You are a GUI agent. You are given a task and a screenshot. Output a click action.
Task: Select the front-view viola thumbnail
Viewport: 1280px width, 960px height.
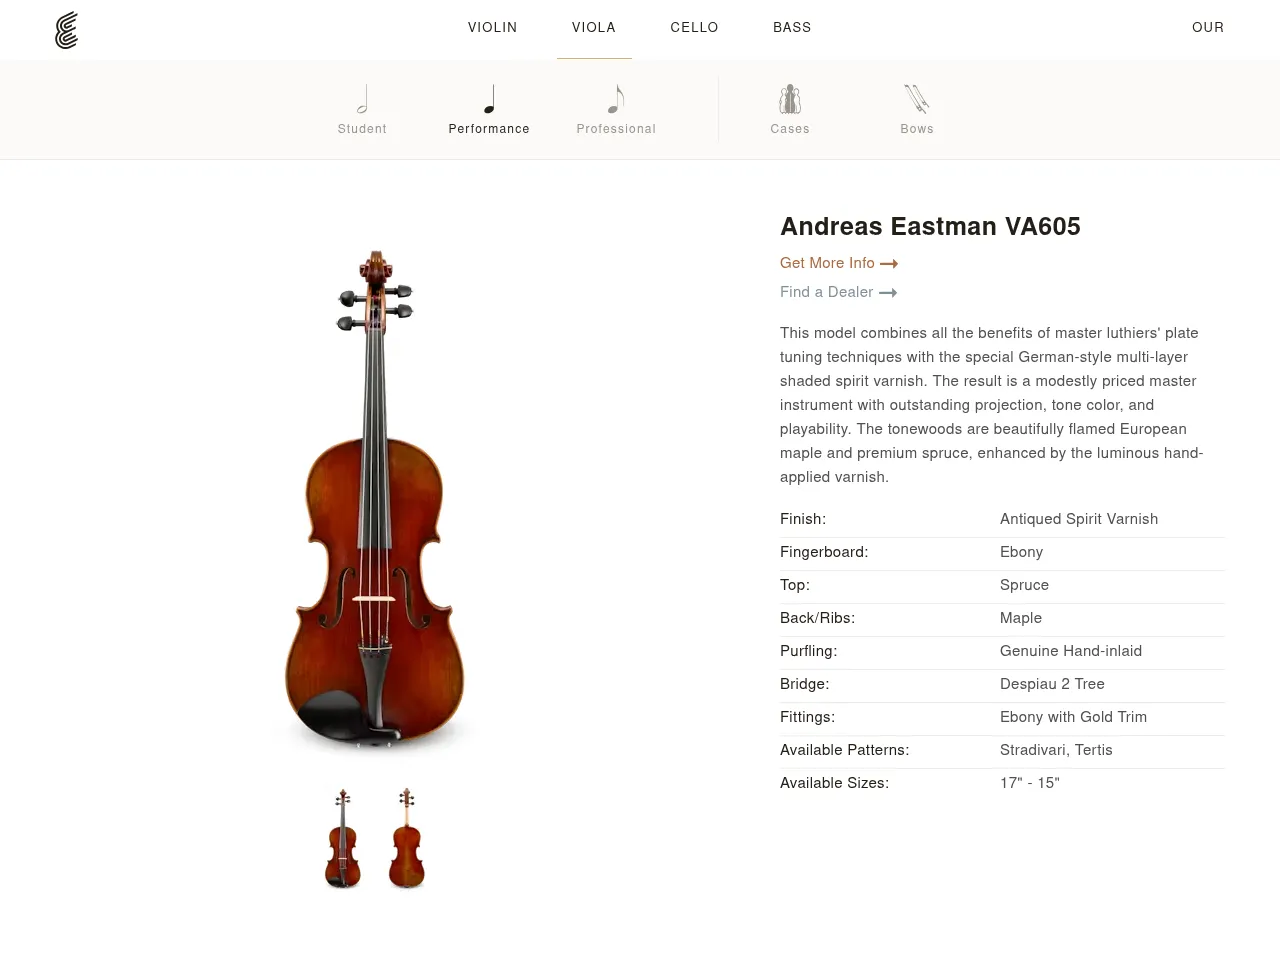(342, 838)
